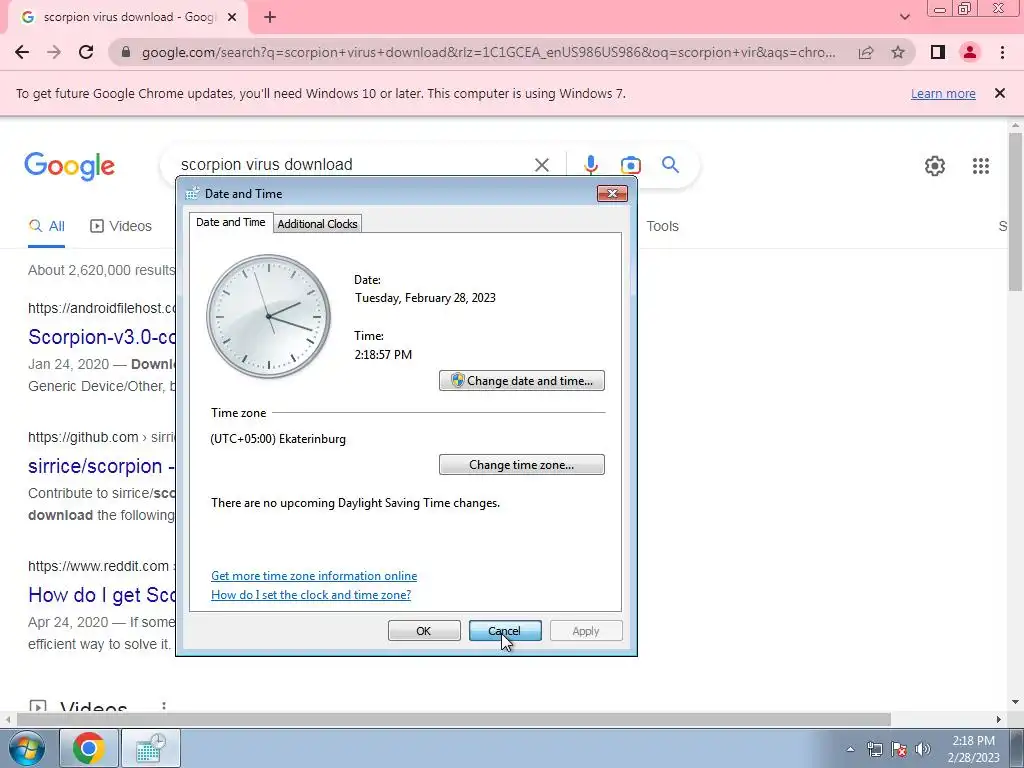This screenshot has width=1024, height=768.
Task: Bookmark this page with the star icon
Action: (x=898, y=52)
